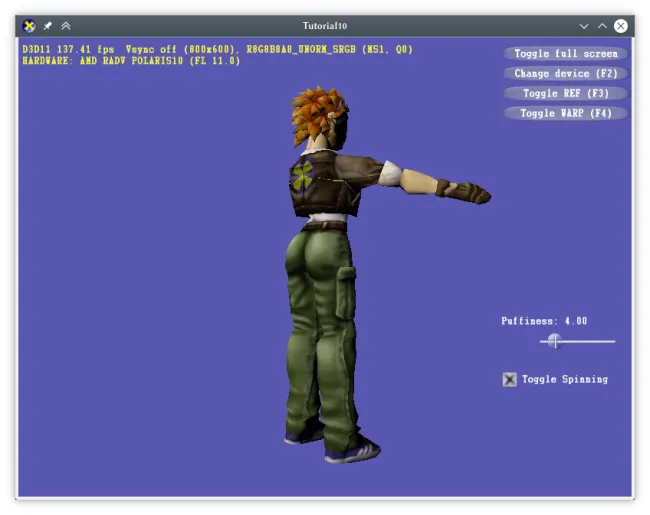Click the Toggle WARP (F4) button
The image size is (650, 515).
click(566, 113)
